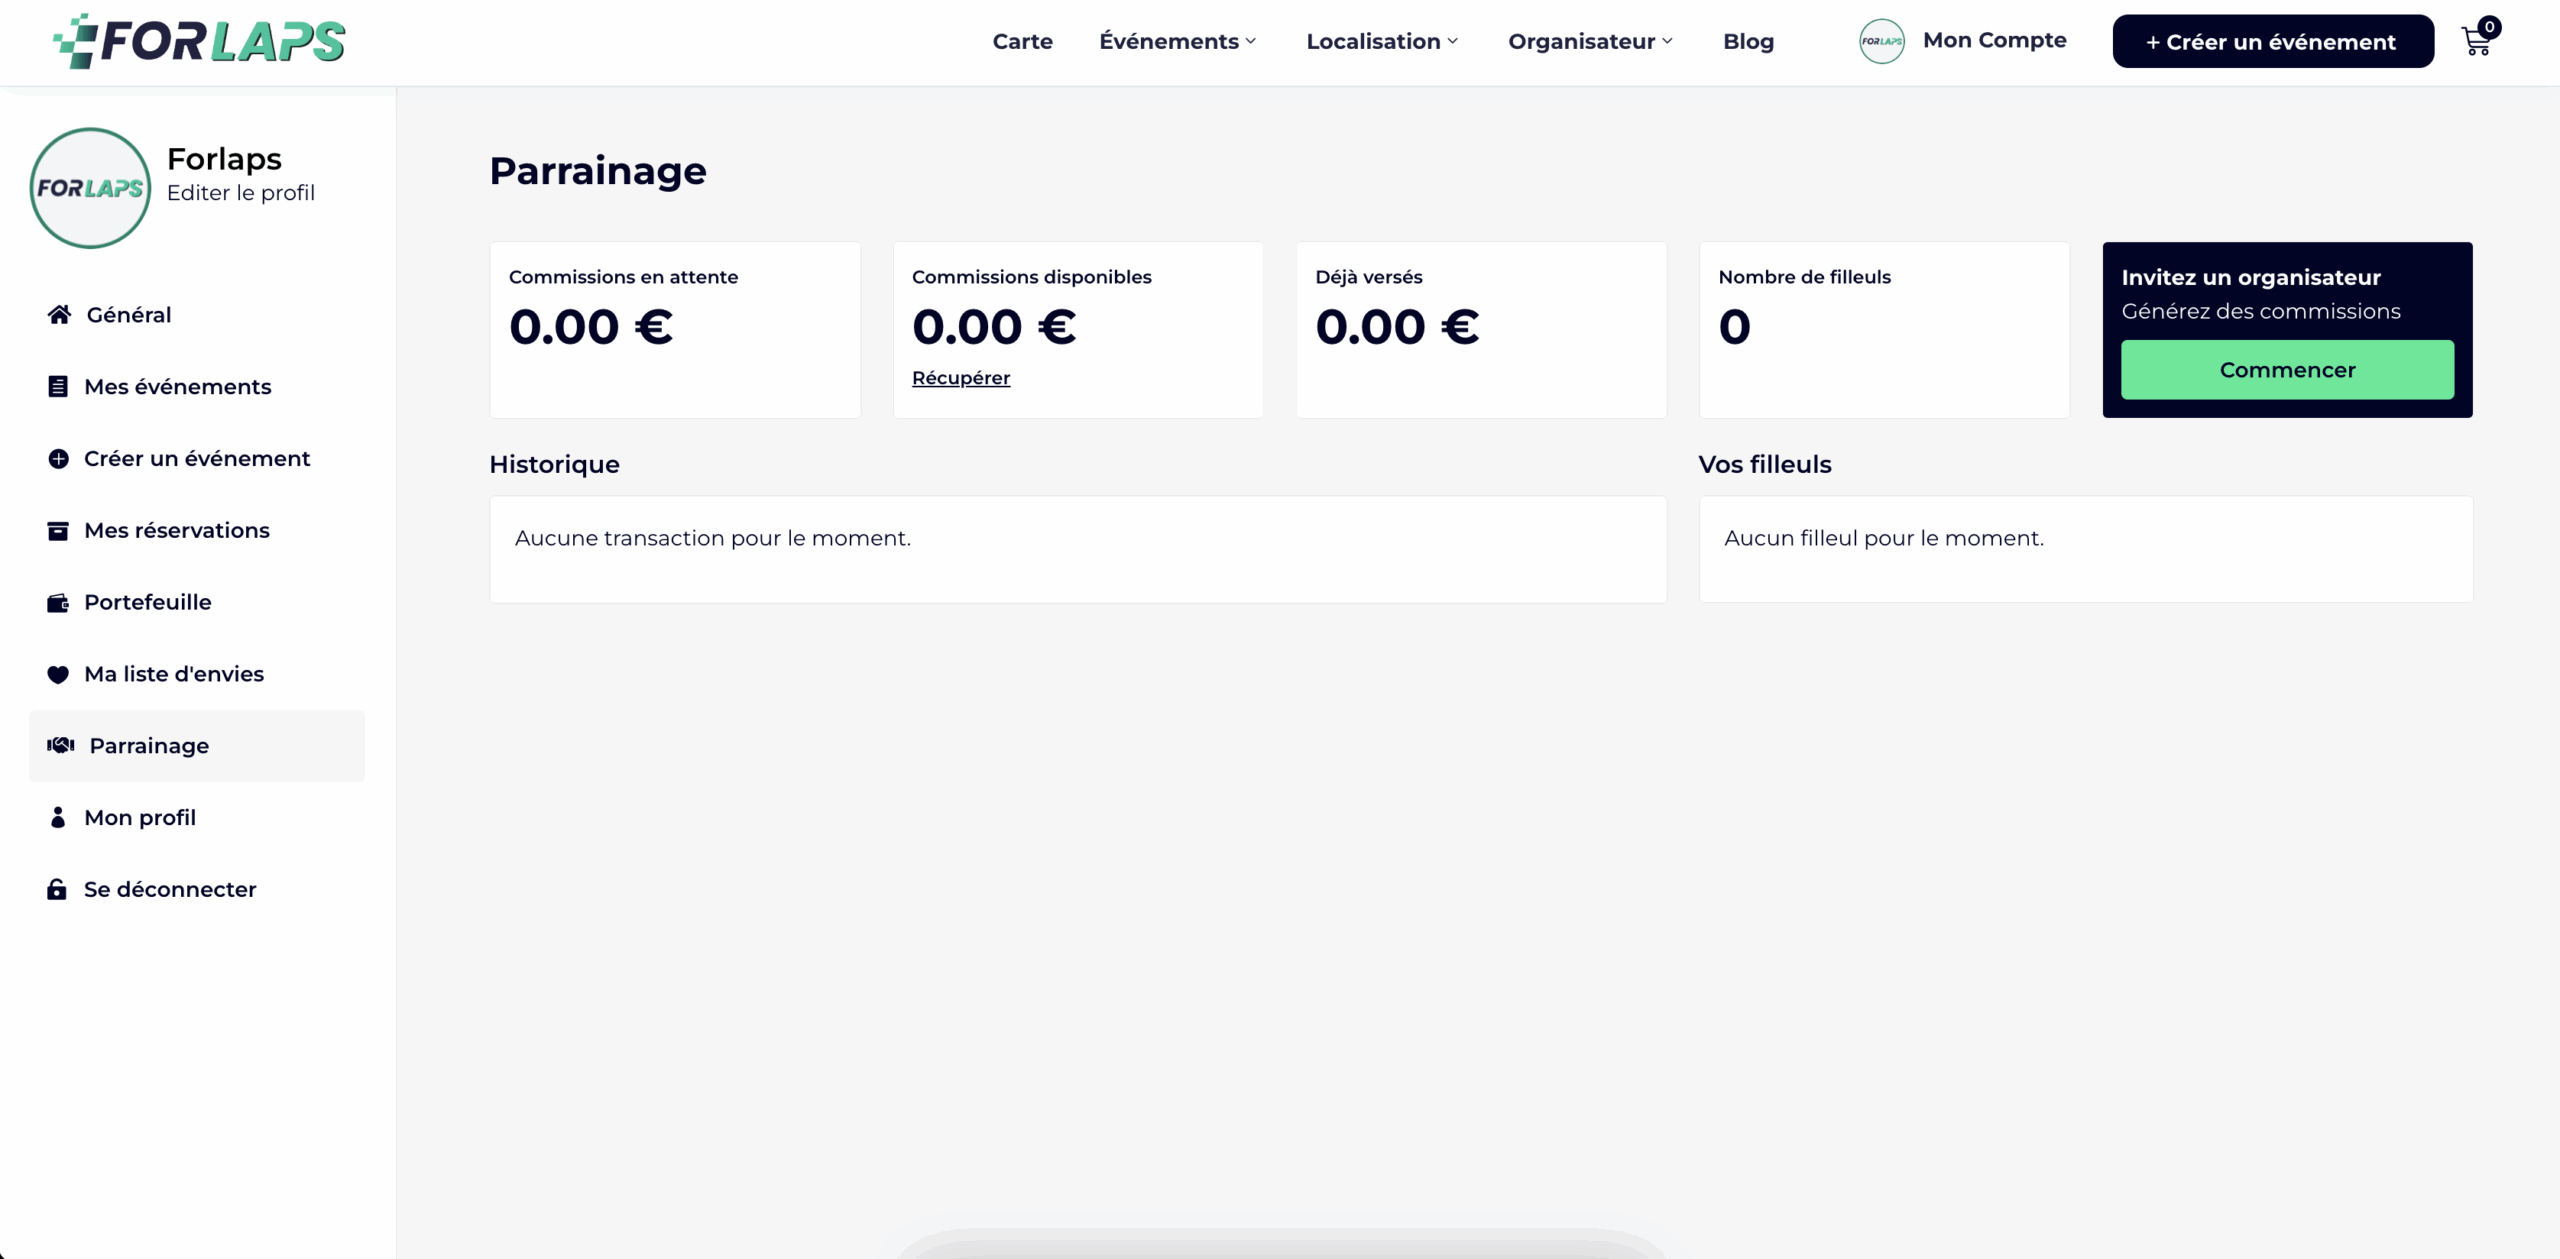
Task: Click the Récupérer link
Action: 960,378
